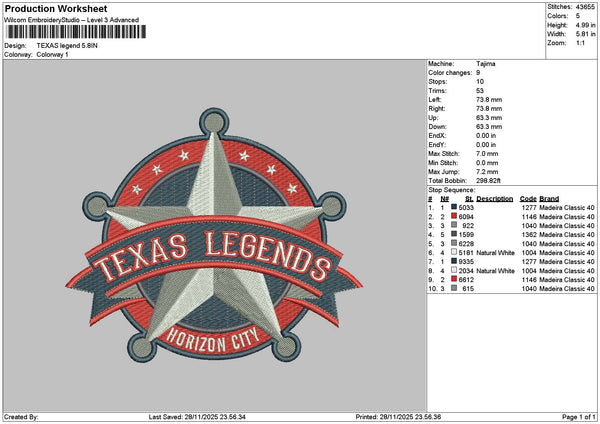Click the Colors count value 5
Viewport: 600px width, 424px height.
577,16
